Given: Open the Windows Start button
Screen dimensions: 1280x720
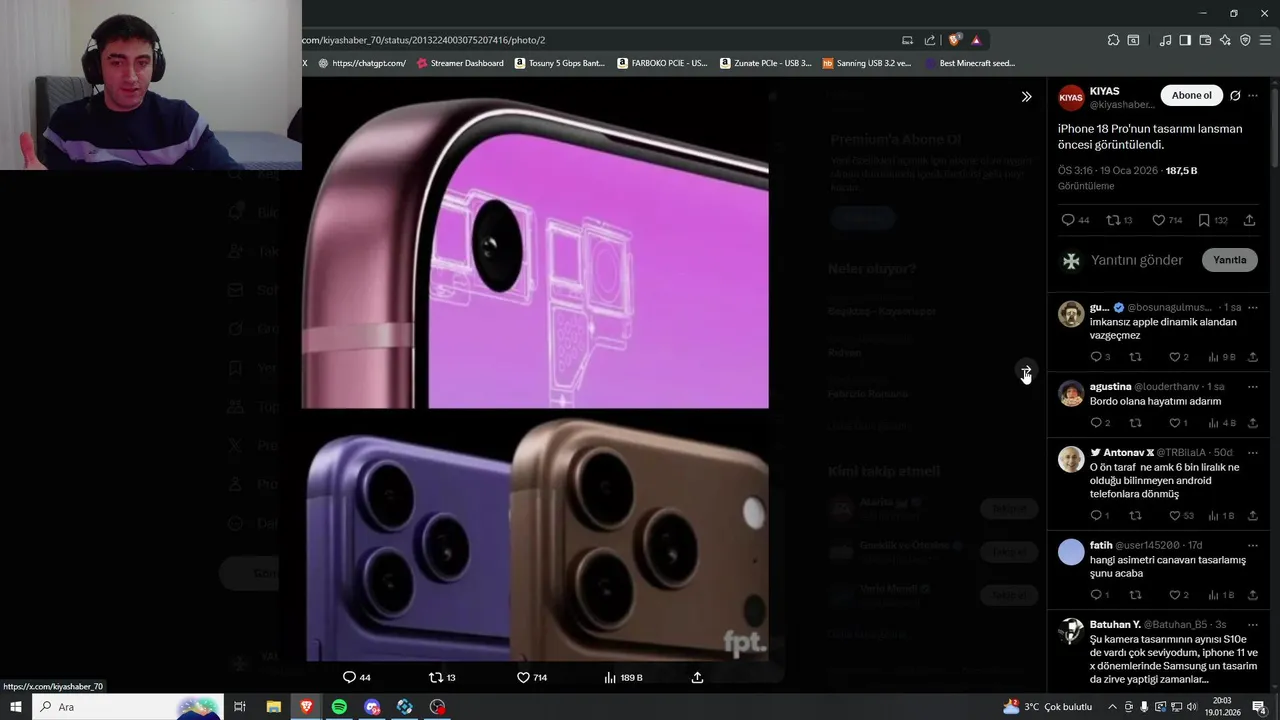Looking at the screenshot, I should pos(16,706).
